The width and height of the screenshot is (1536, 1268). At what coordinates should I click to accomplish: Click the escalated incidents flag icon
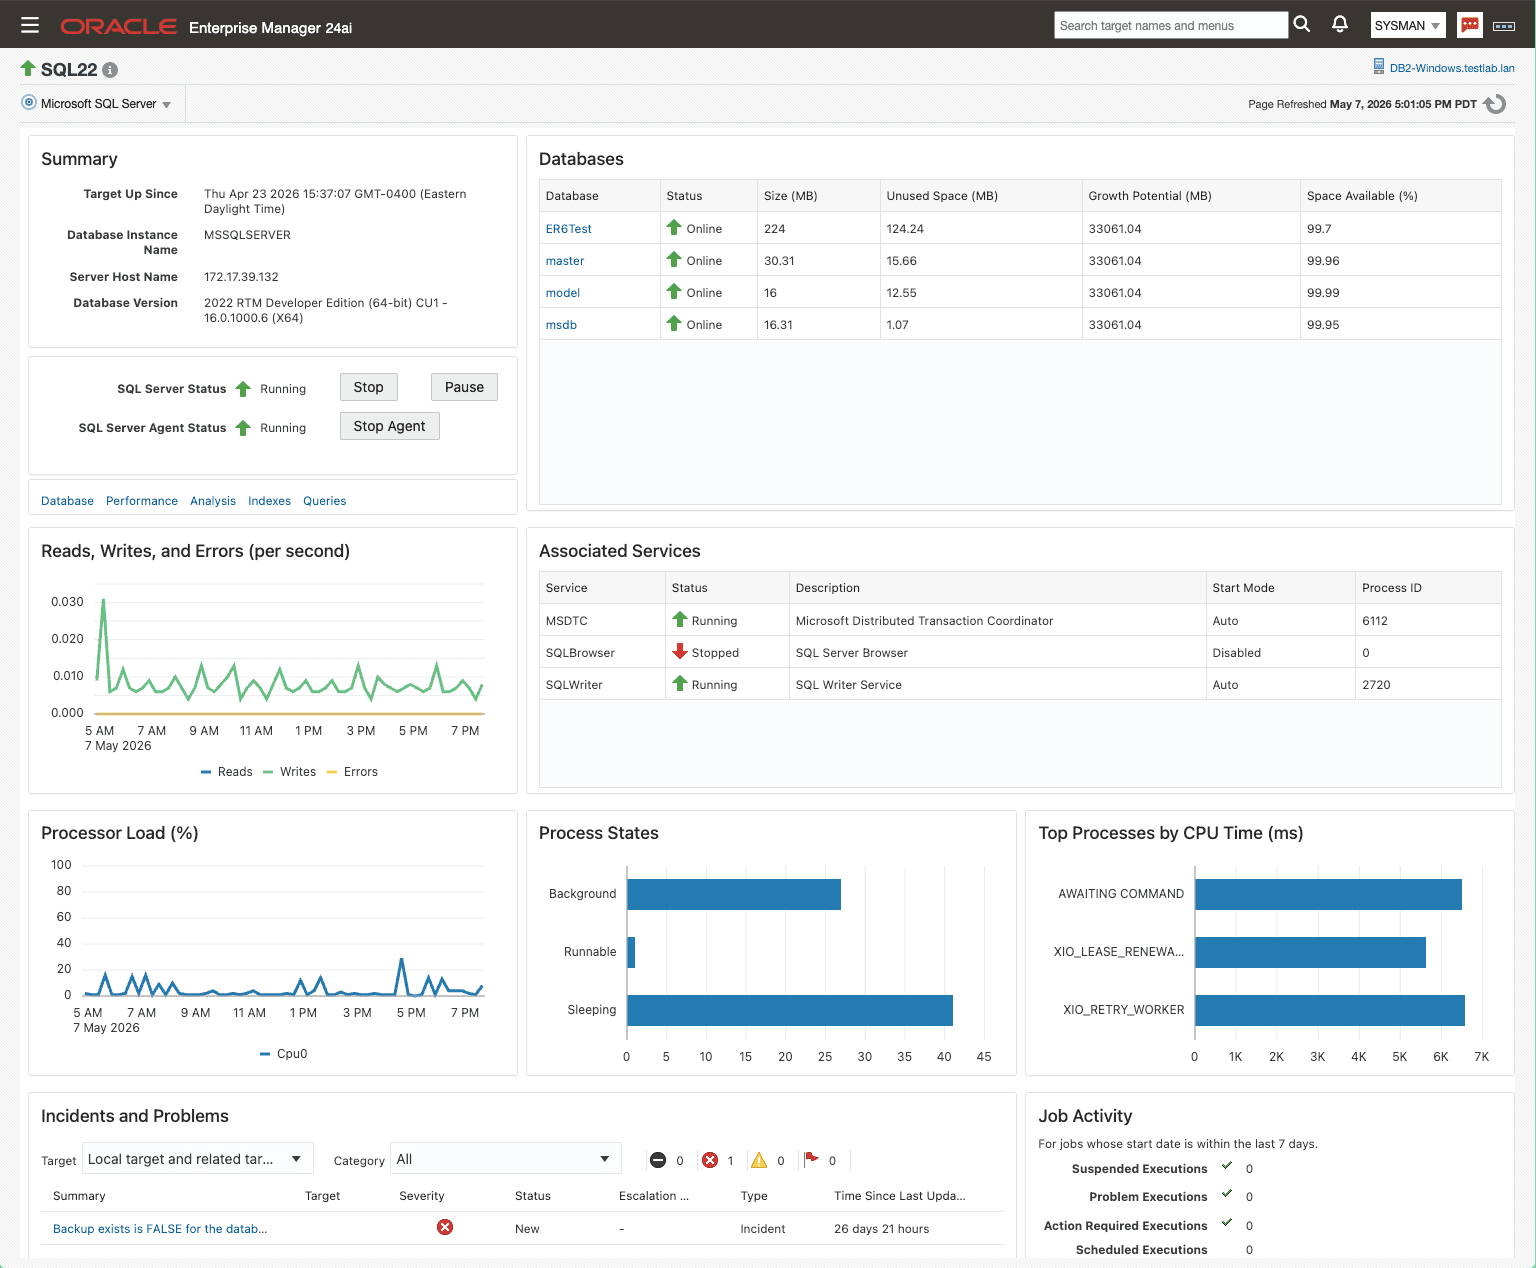811,1159
